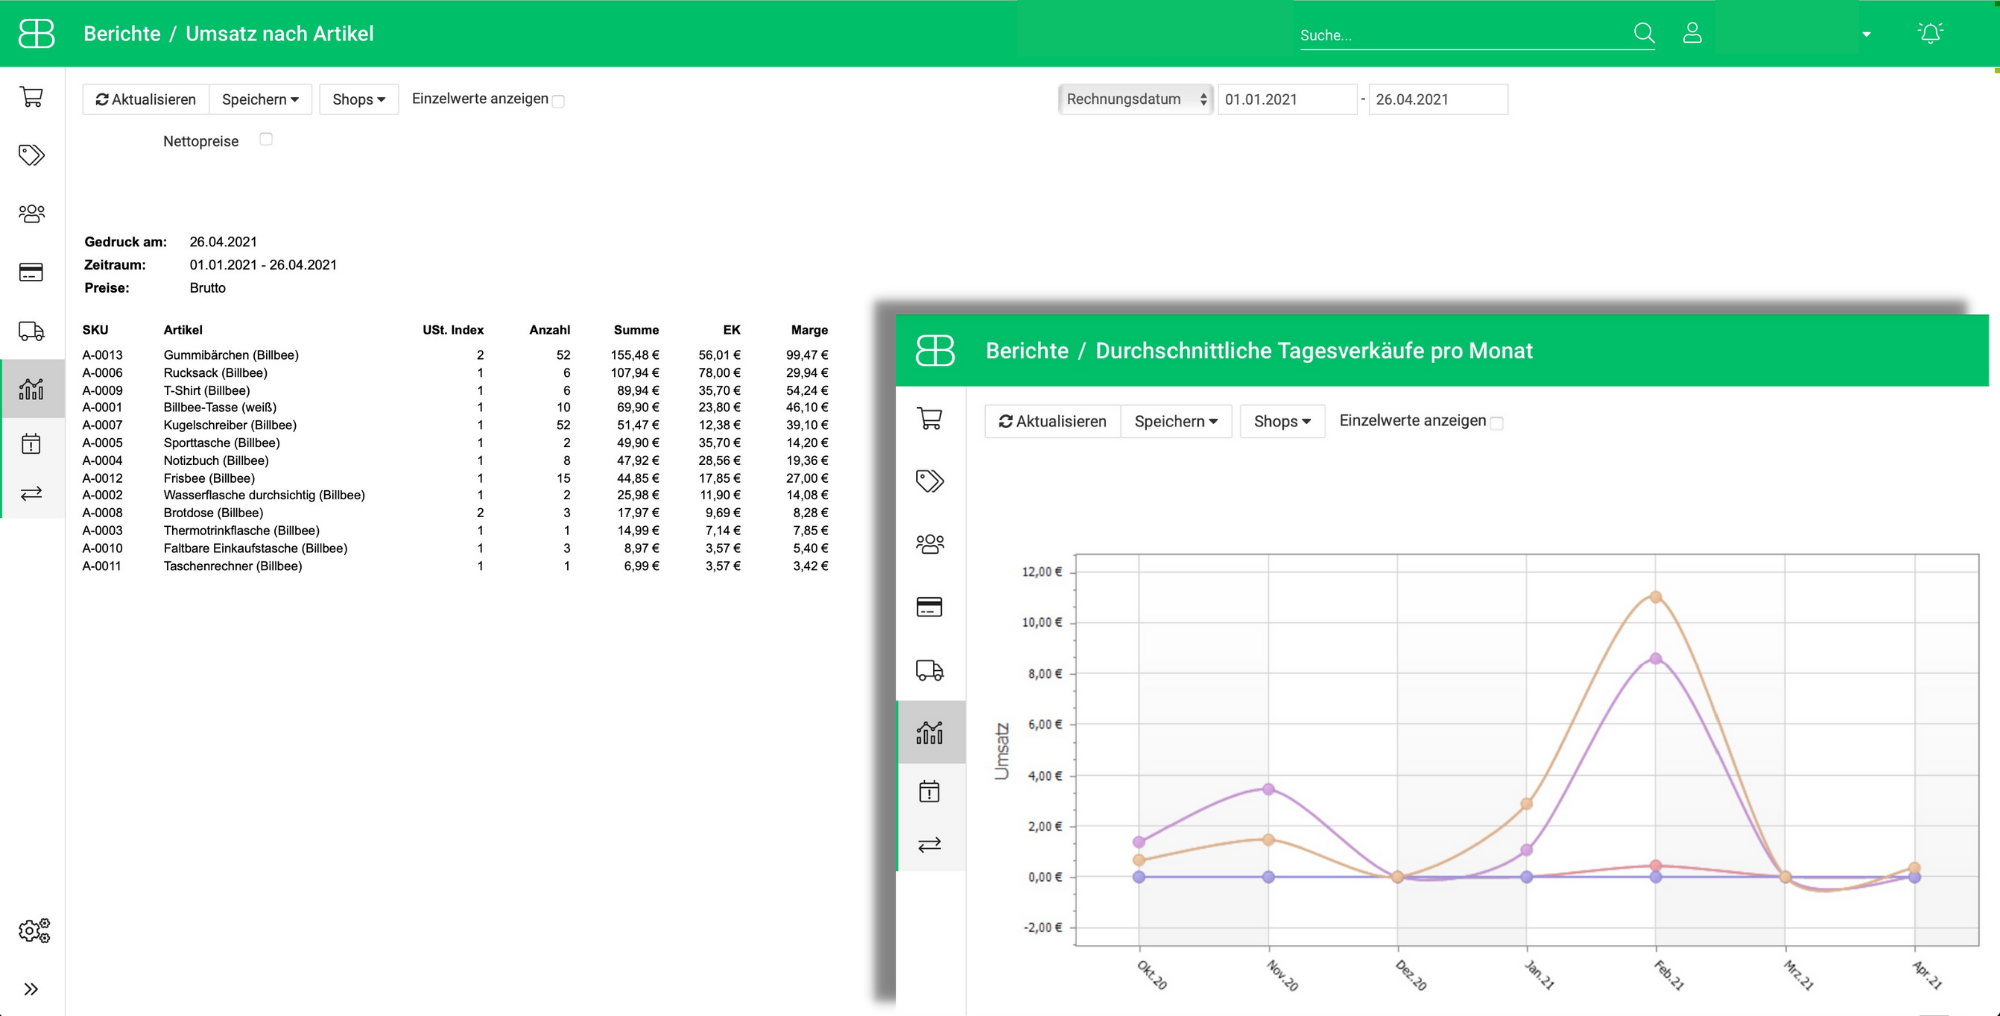Click Aktualisieren in the Umsatz nach Artikel report

(146, 99)
